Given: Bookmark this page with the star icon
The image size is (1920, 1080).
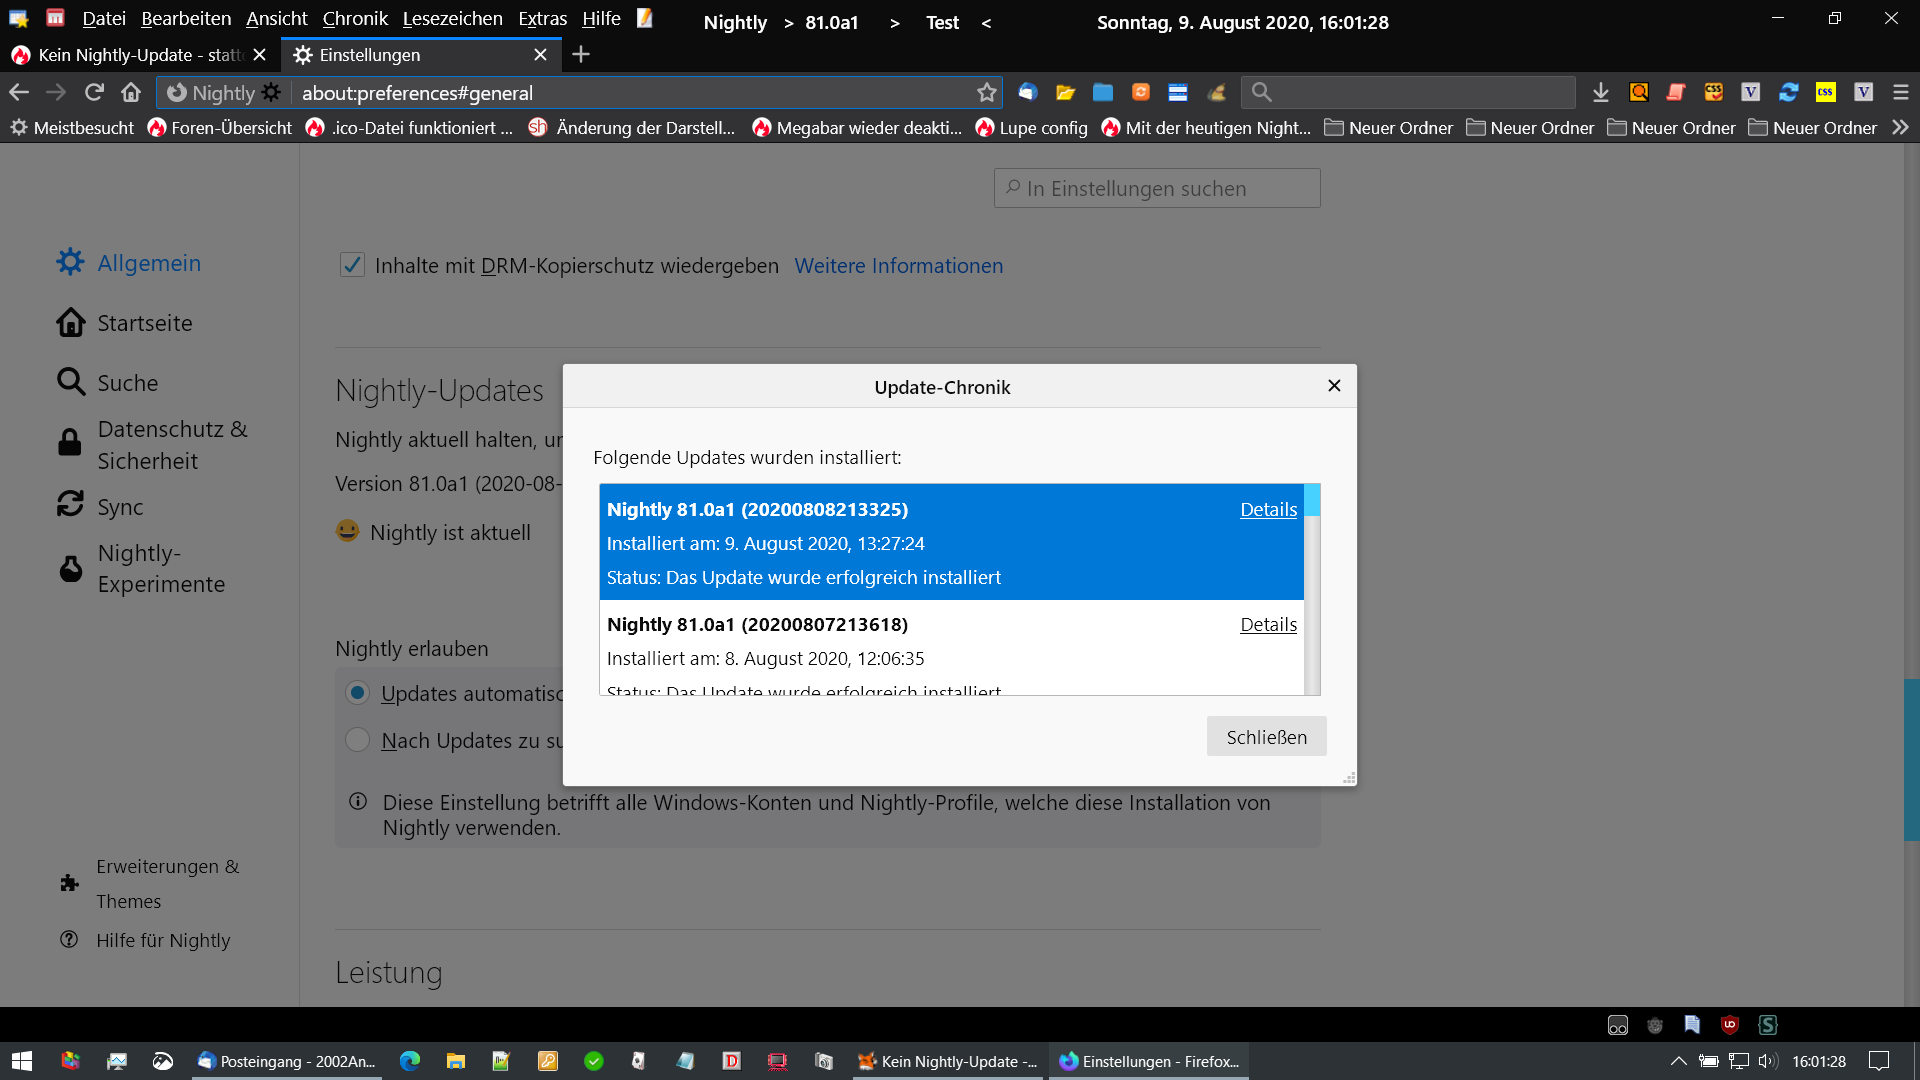Looking at the screenshot, I should coord(987,93).
